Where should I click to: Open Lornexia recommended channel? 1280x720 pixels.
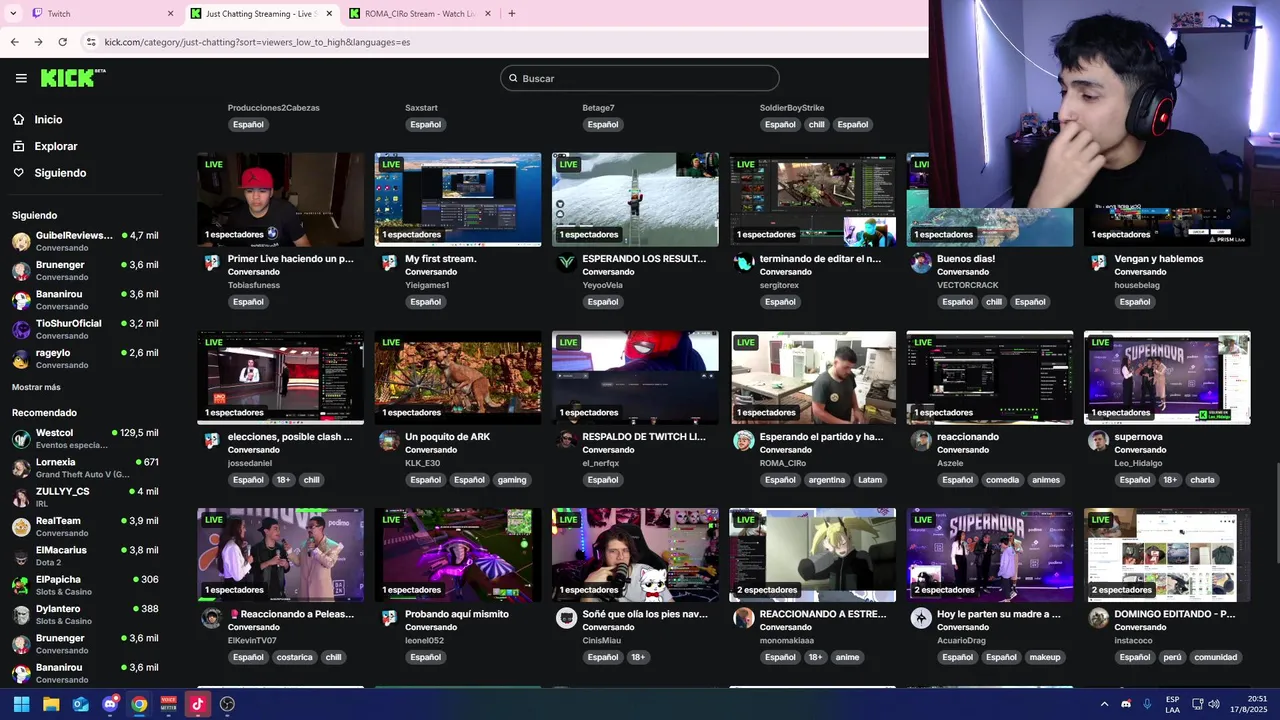(x=85, y=468)
